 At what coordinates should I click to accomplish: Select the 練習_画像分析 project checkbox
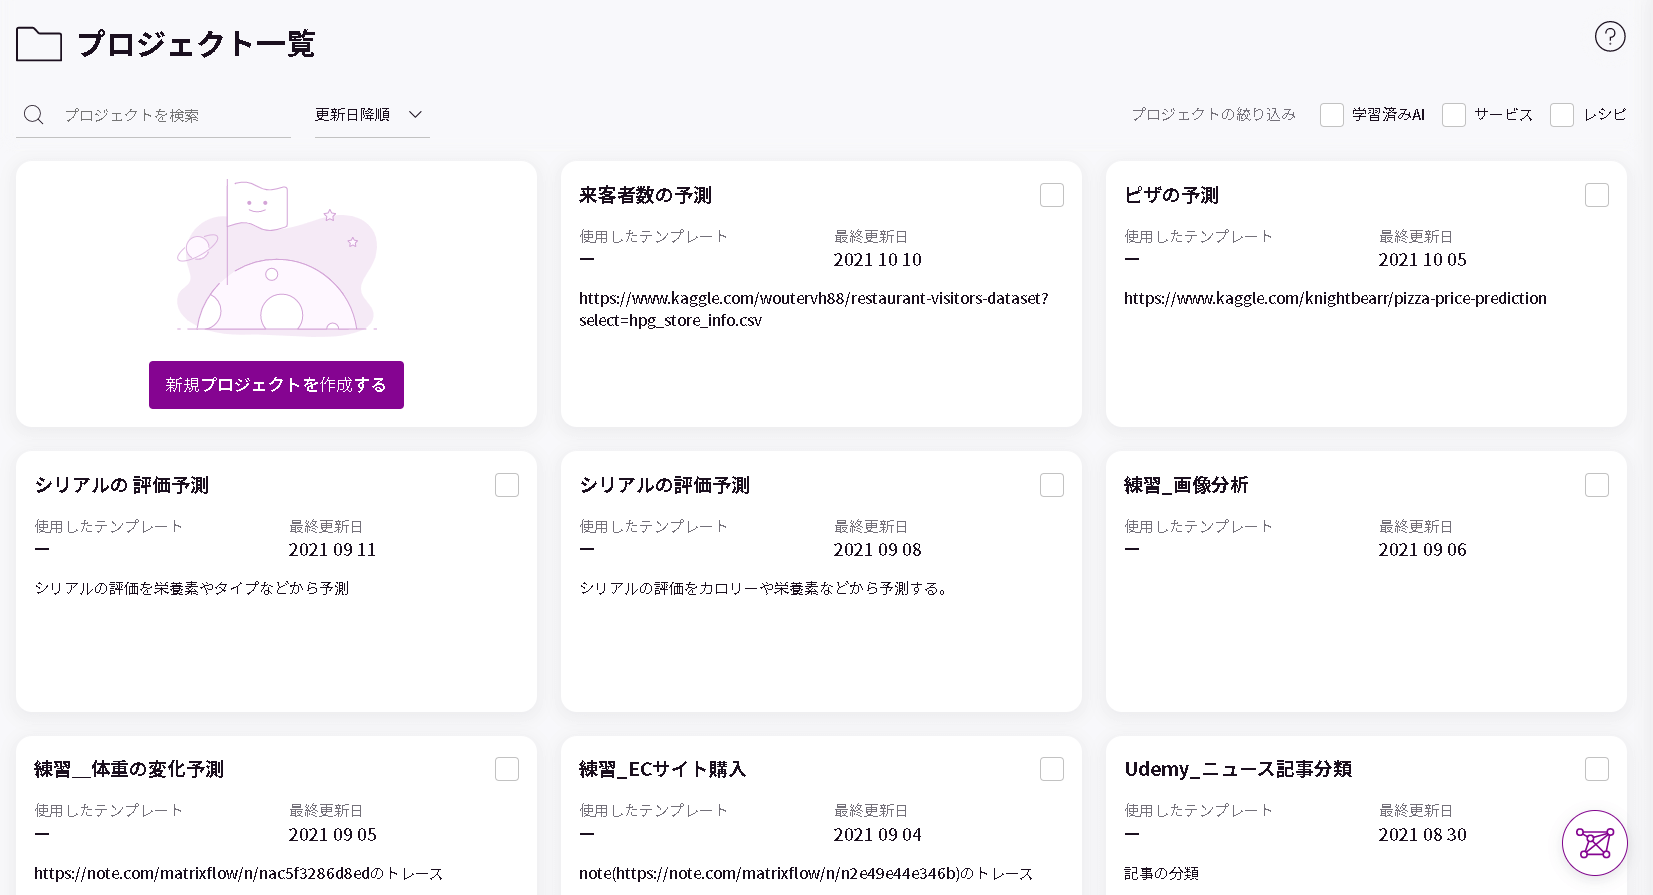pyautogui.click(x=1597, y=485)
